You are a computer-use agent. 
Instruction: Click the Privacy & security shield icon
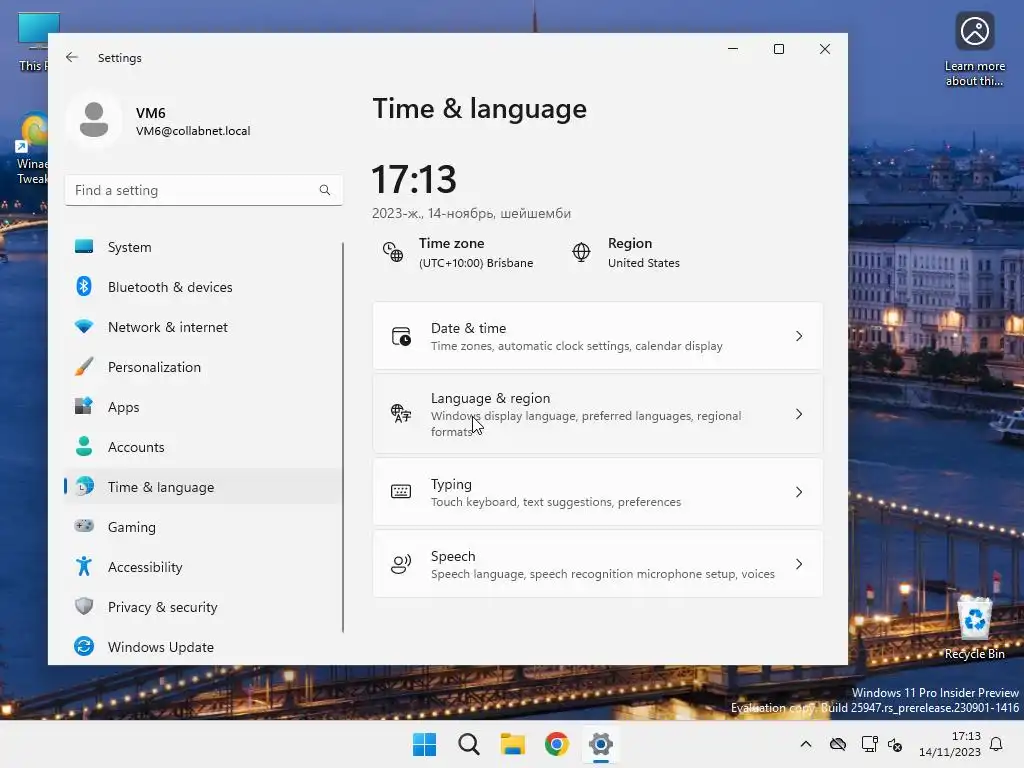click(84, 606)
